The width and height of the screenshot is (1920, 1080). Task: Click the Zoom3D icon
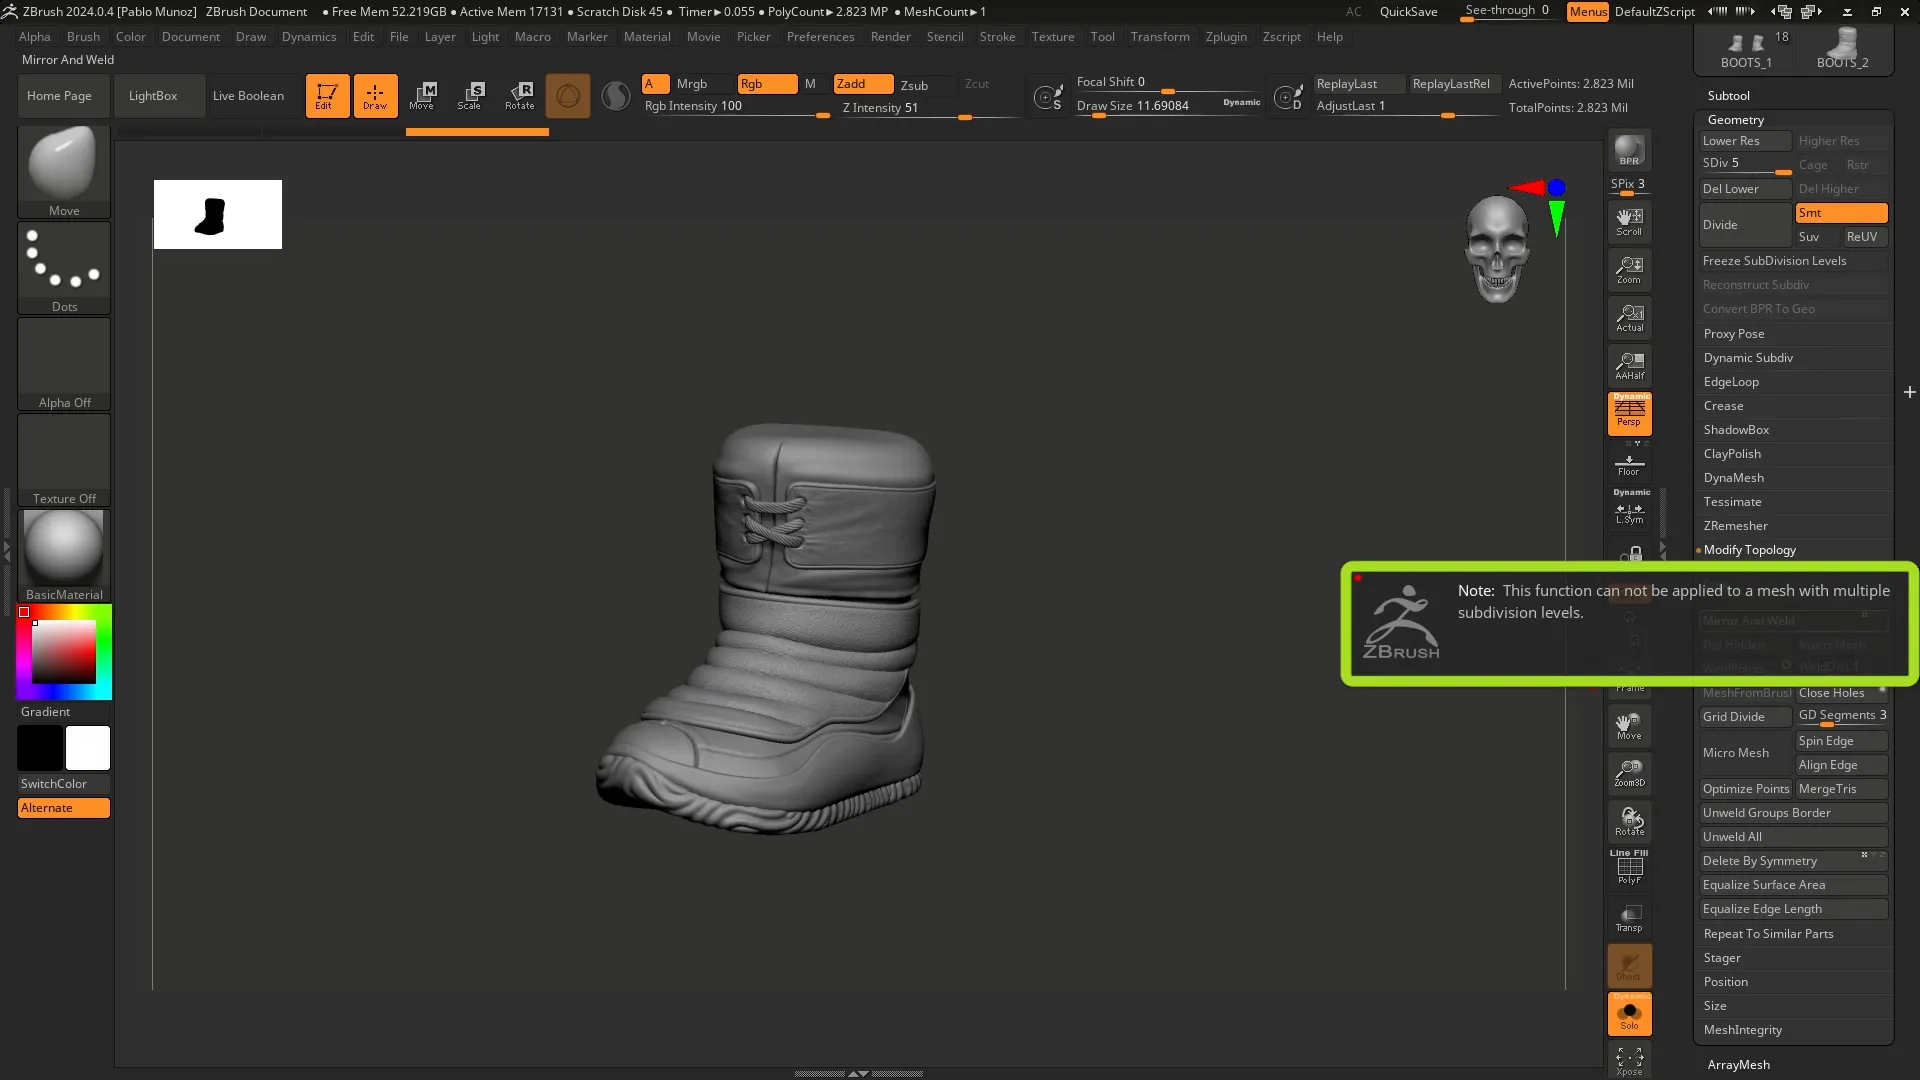(1629, 773)
